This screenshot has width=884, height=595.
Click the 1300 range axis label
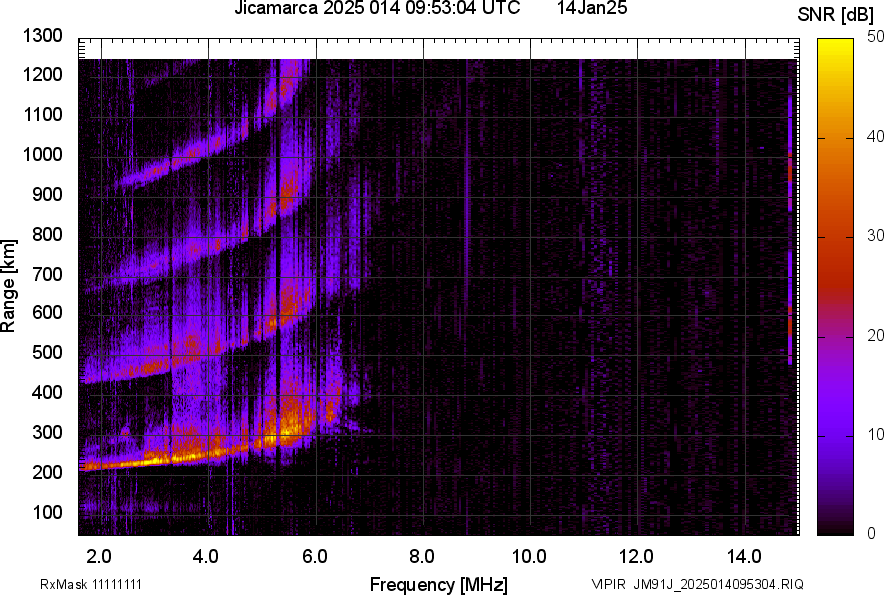pyautogui.click(x=42, y=36)
